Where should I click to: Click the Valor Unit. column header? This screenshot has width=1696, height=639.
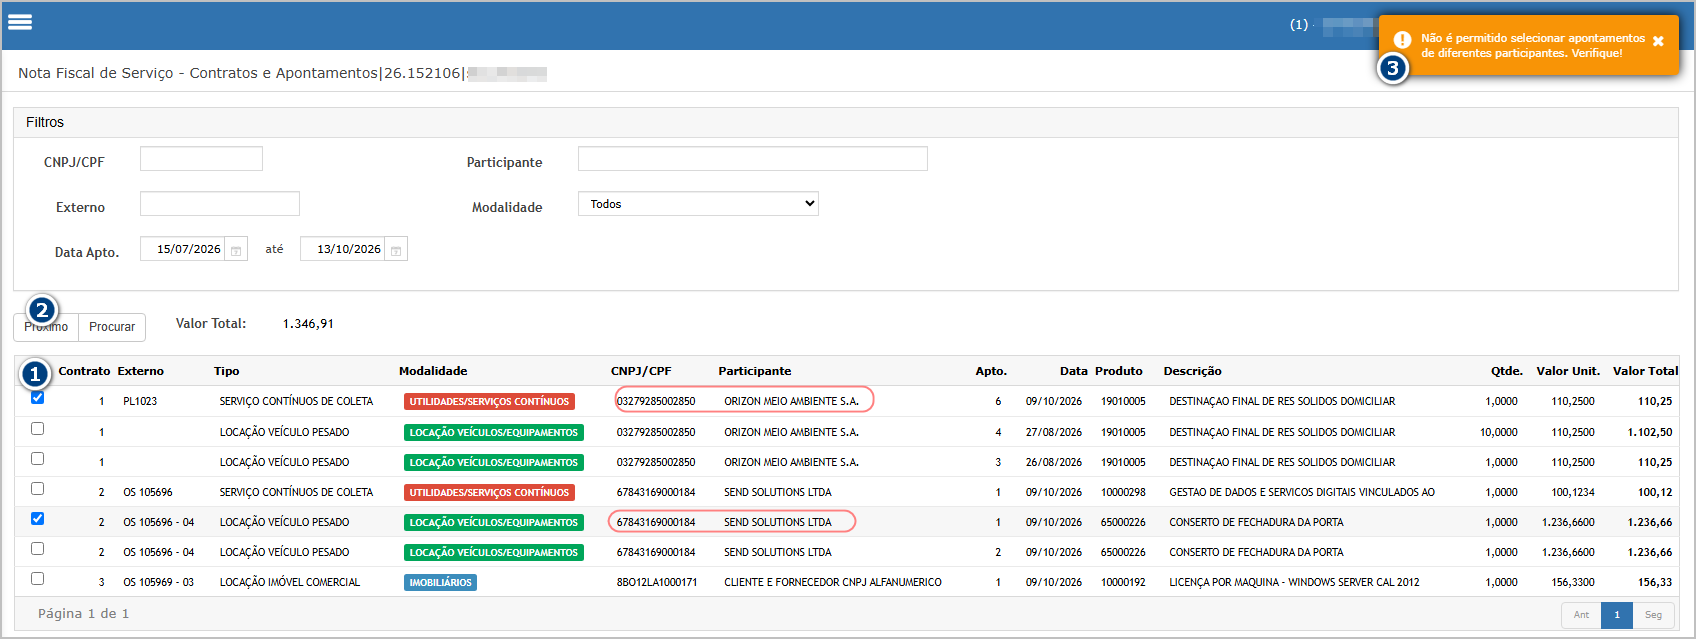(1568, 371)
